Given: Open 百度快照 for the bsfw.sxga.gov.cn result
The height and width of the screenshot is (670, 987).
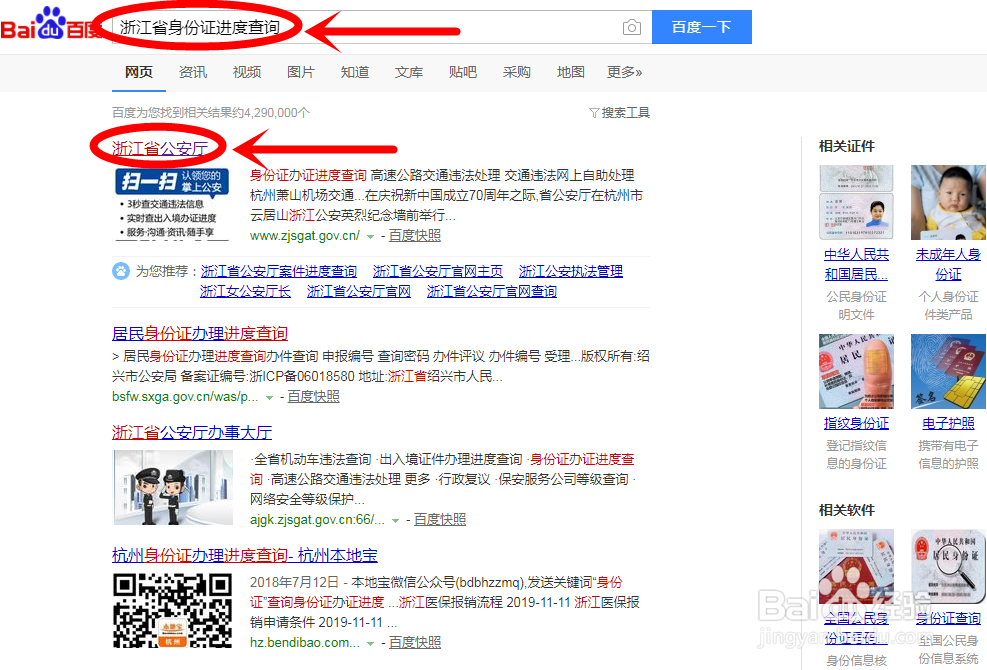Looking at the screenshot, I should (x=313, y=397).
